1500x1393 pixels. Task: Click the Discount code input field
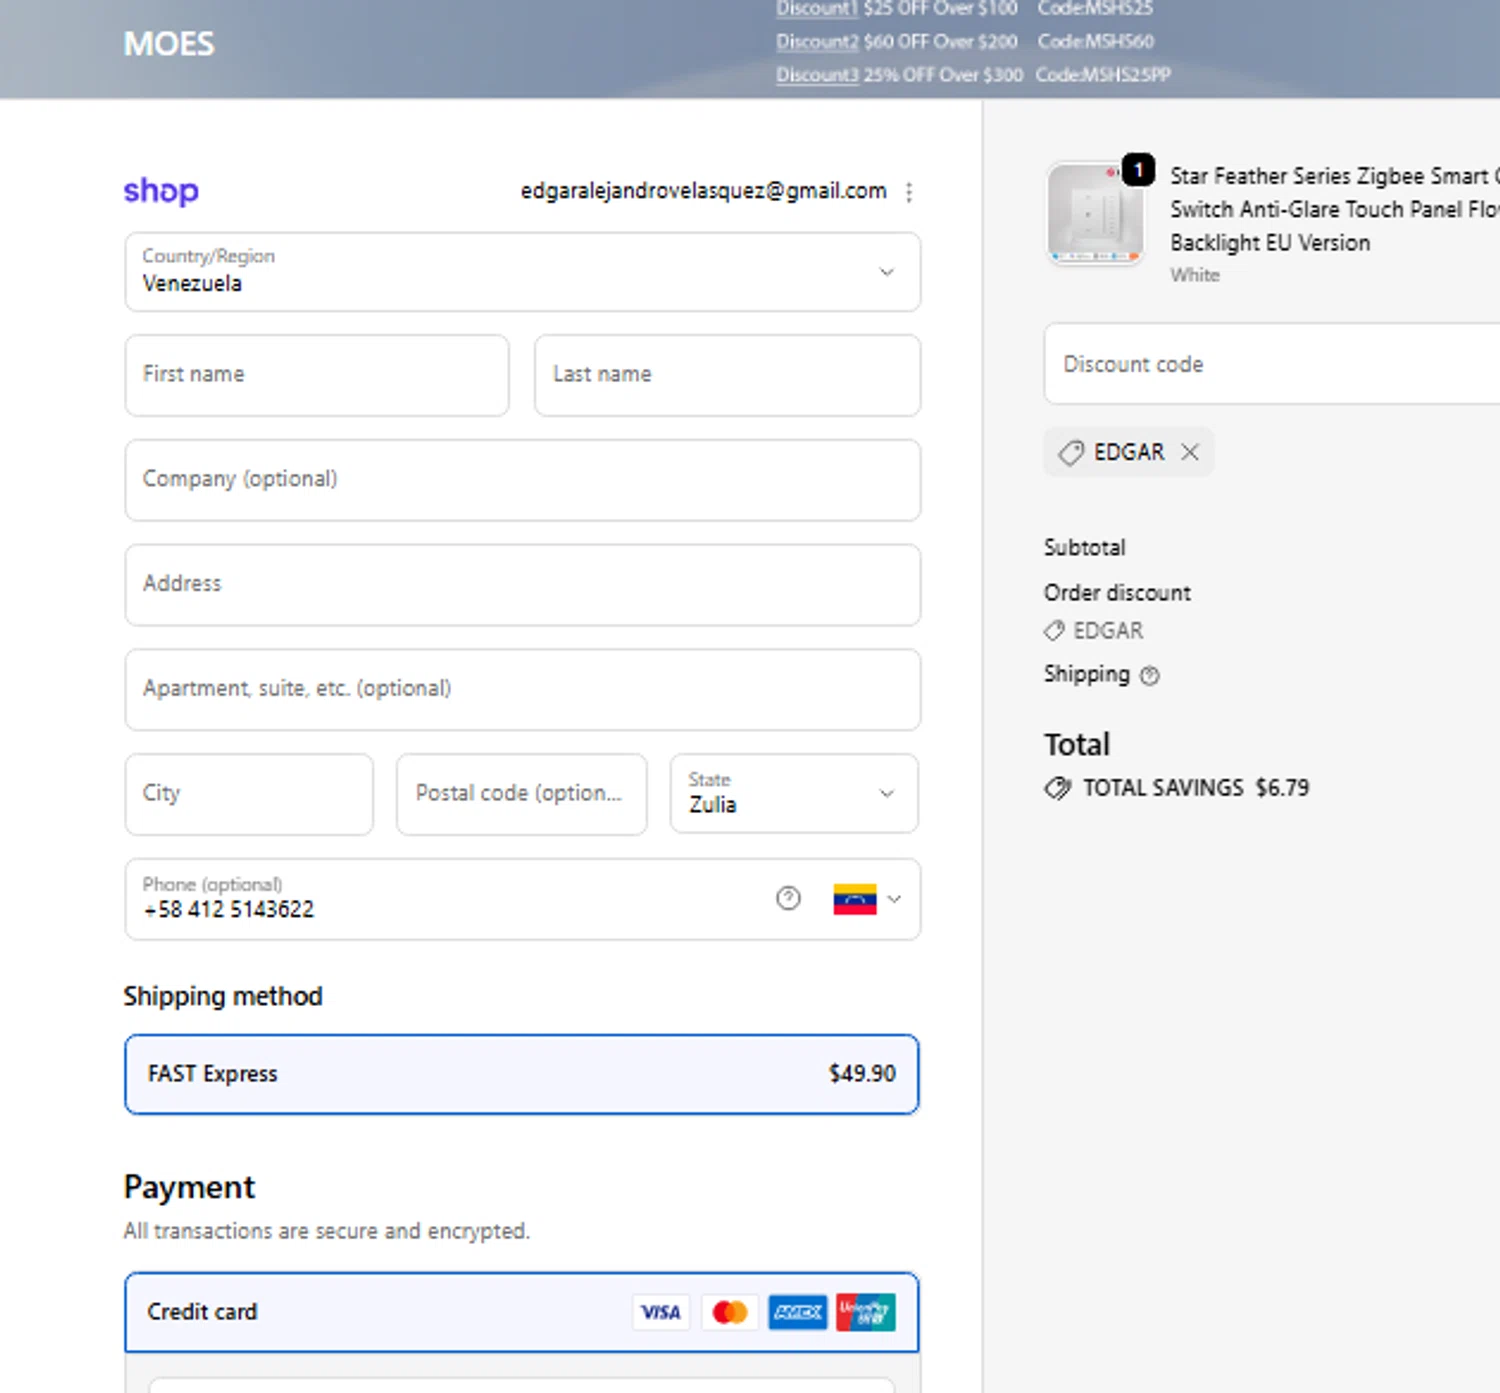pos(1272,364)
